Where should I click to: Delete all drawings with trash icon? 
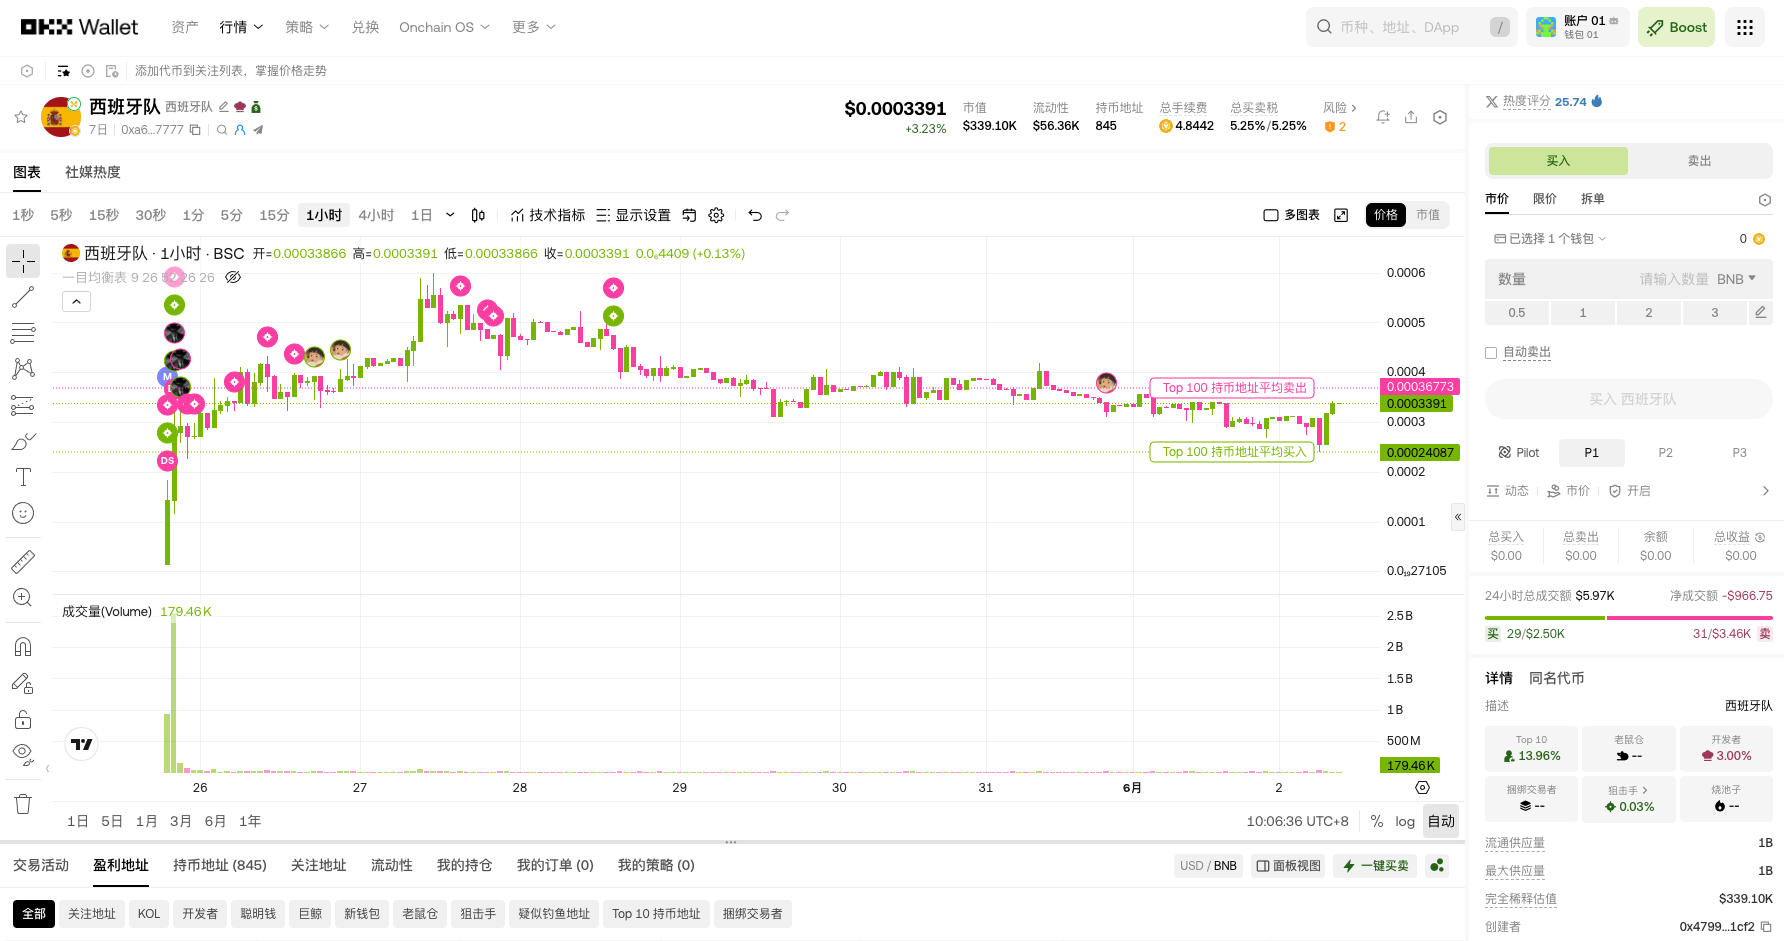click(23, 804)
